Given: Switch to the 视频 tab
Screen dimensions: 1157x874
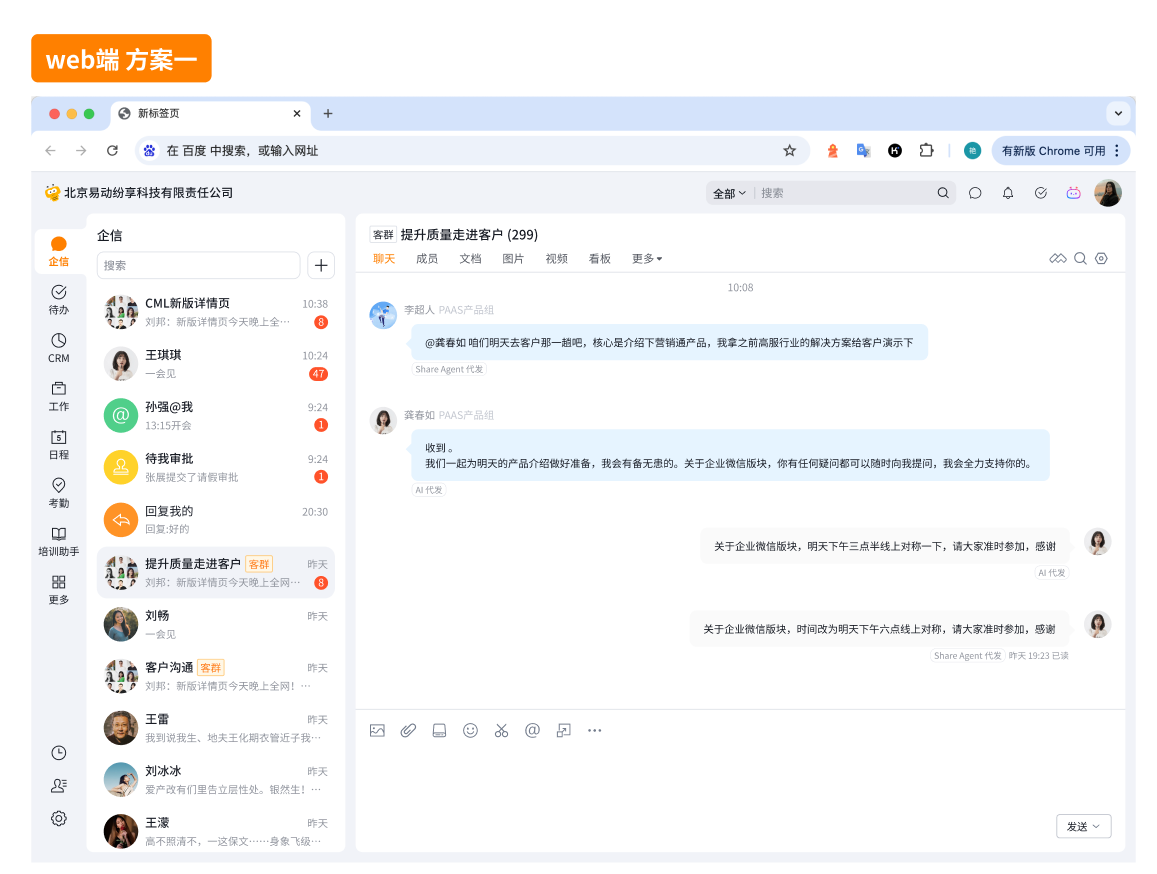Looking at the screenshot, I should [556, 259].
